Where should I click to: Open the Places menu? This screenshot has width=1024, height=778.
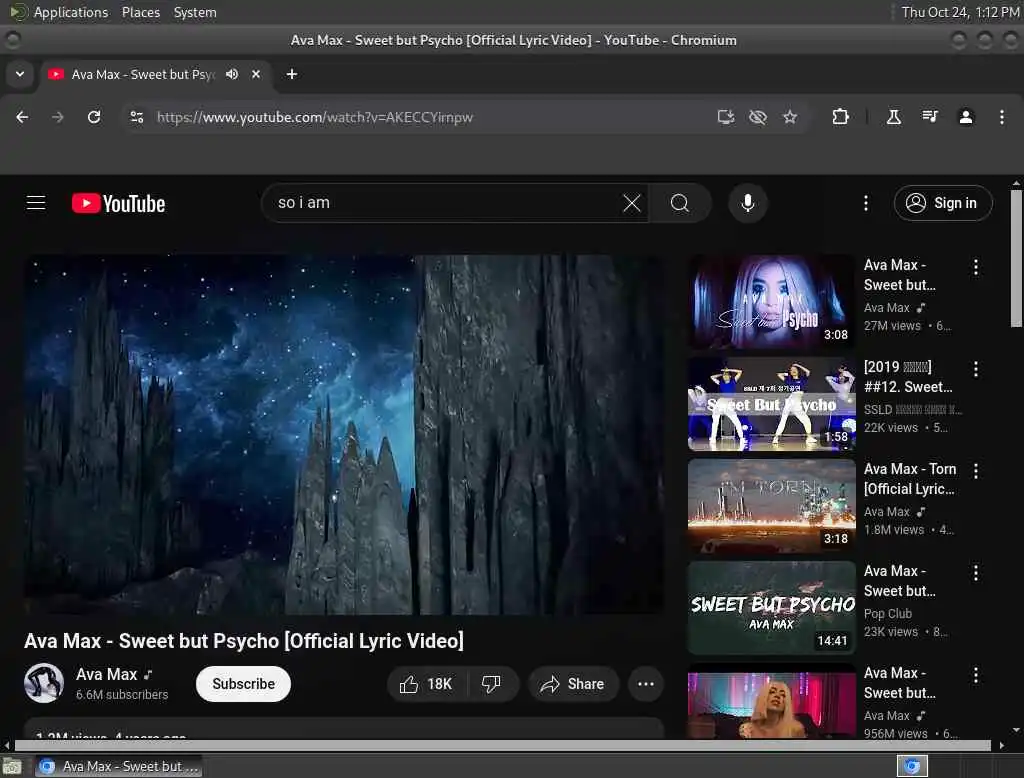tap(140, 12)
